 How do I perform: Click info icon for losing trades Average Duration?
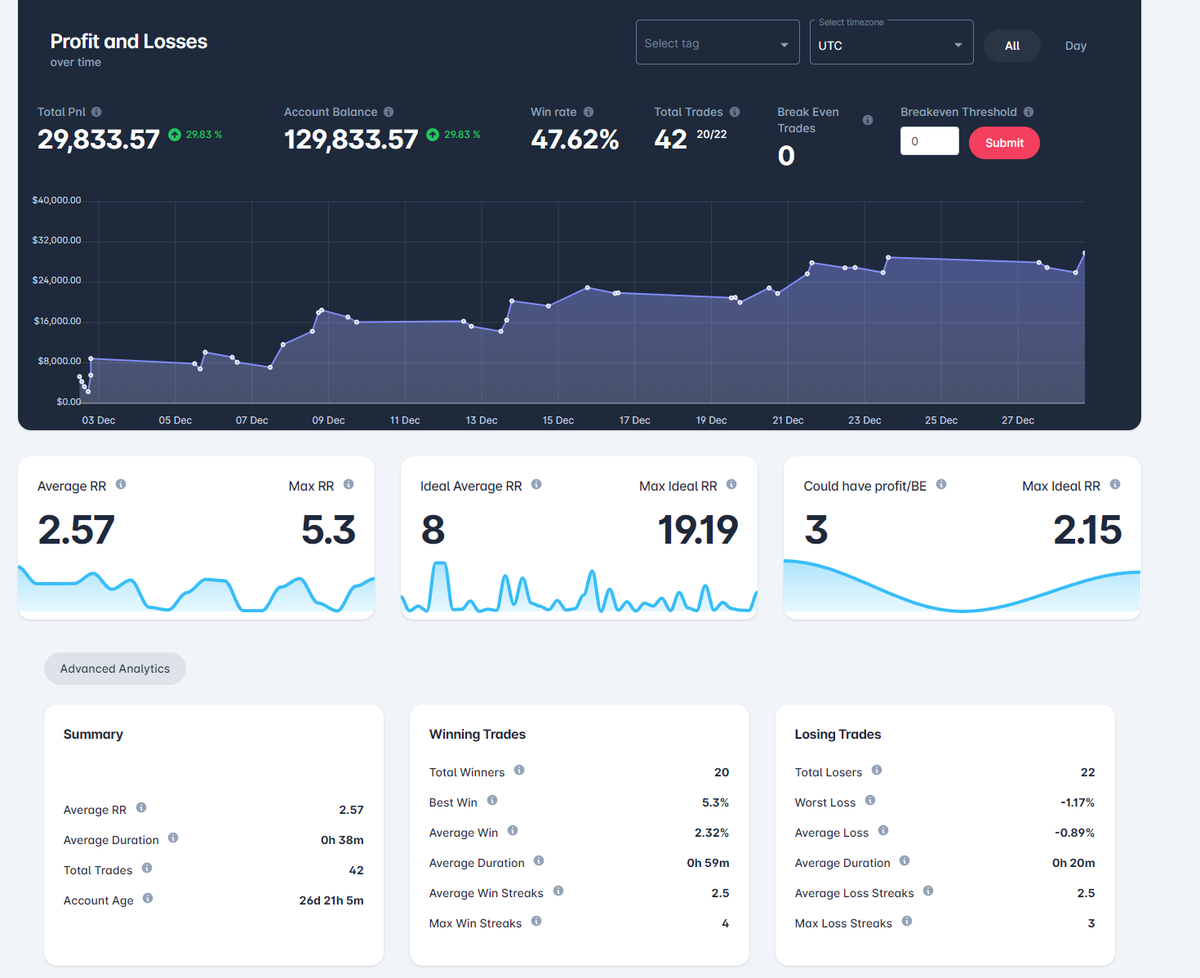pyautogui.click(x=904, y=861)
